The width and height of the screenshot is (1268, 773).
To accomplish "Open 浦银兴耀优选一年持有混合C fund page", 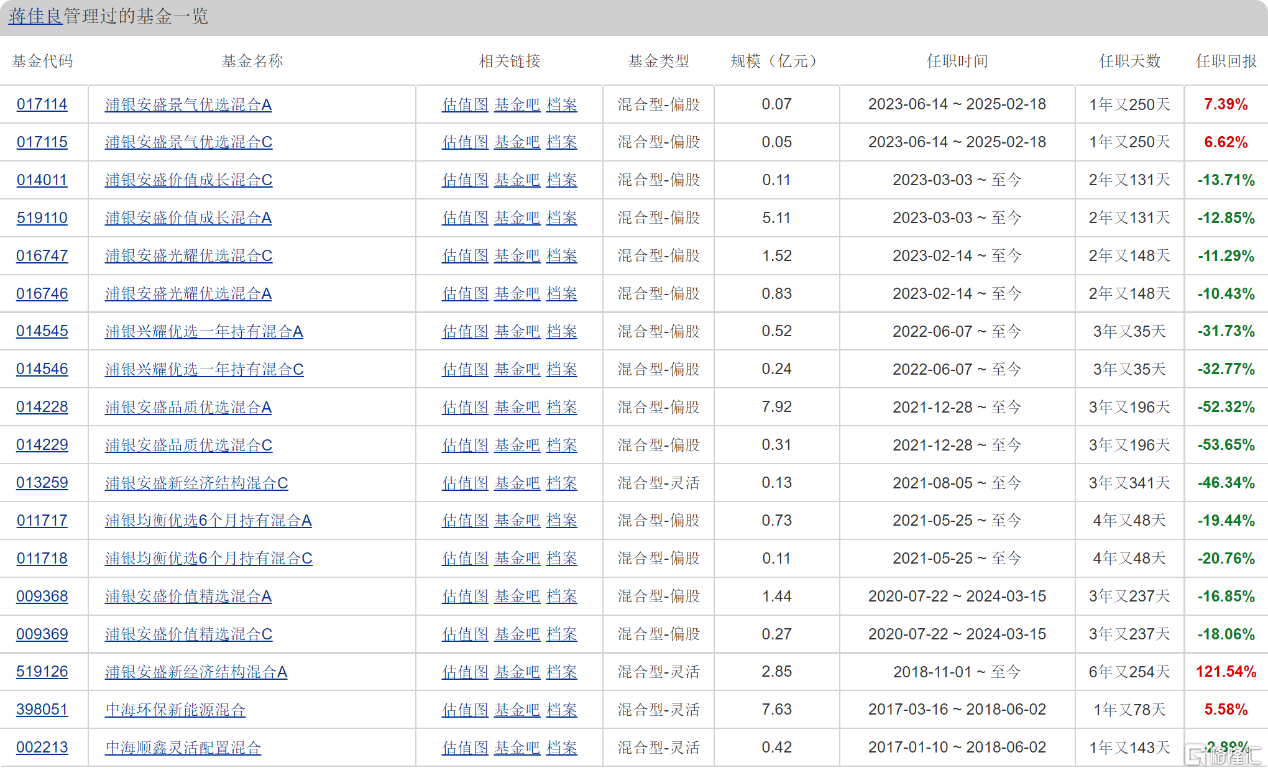I will [204, 369].
